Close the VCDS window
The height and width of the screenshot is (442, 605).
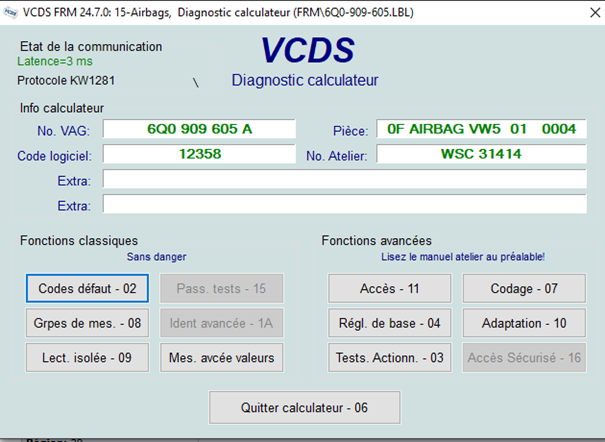pos(595,12)
